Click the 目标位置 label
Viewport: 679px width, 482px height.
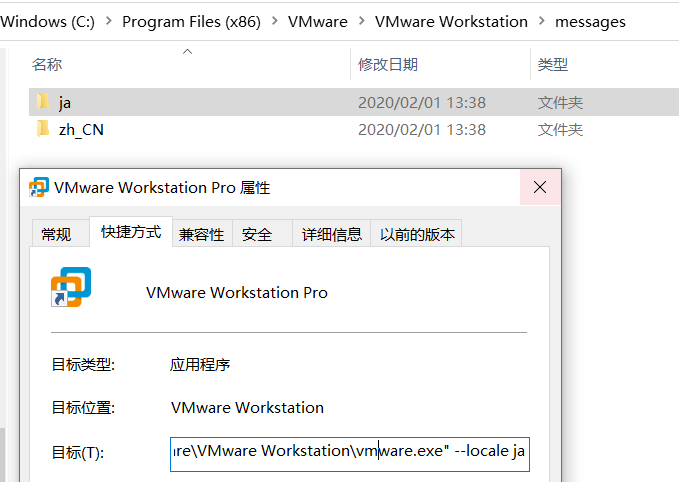coord(83,408)
